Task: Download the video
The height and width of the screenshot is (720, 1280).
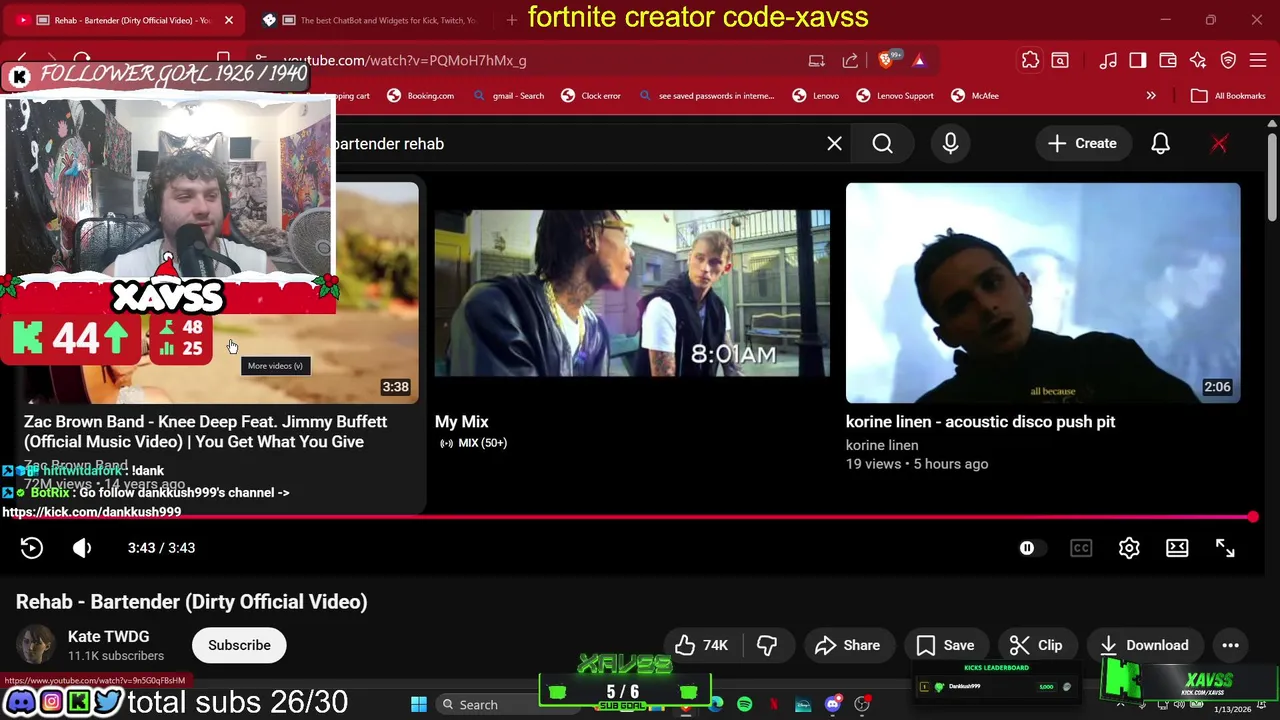Action: [x=1145, y=646]
